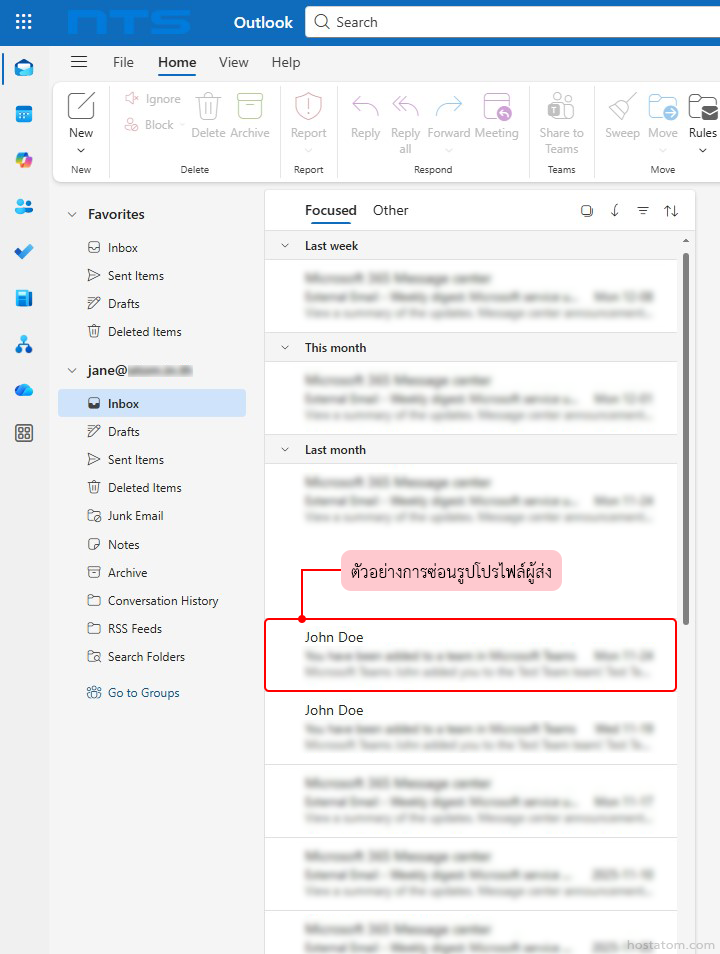
Task: Click the Delete trash can icon
Action: click(x=208, y=106)
